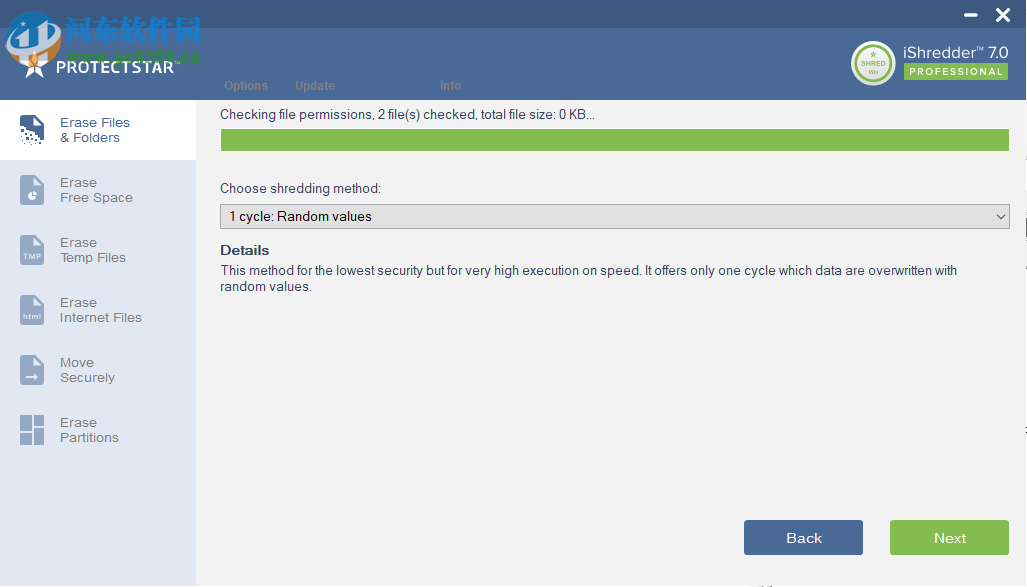Click the Erase Files & Folders icon
Viewport: 1027px width, 587px height.
32,130
